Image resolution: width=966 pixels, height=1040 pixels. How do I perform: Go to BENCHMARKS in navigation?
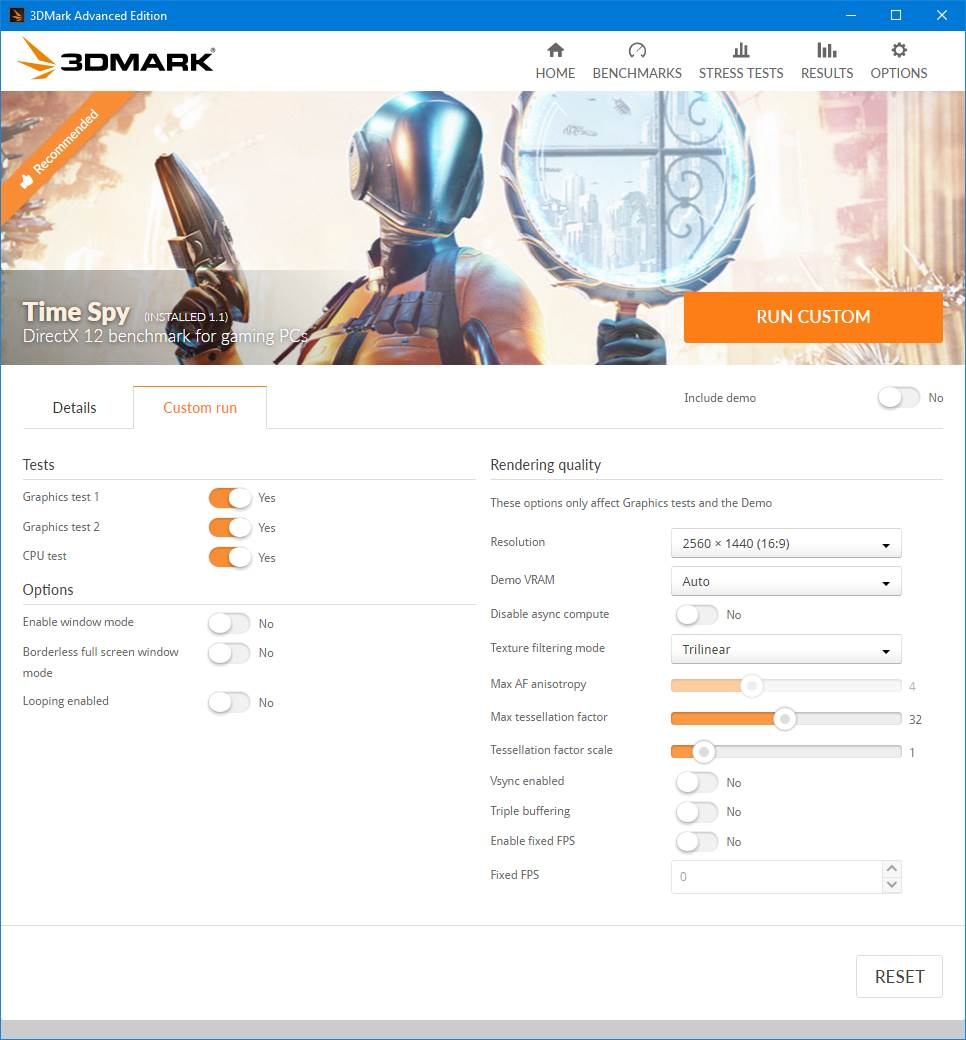point(637,73)
